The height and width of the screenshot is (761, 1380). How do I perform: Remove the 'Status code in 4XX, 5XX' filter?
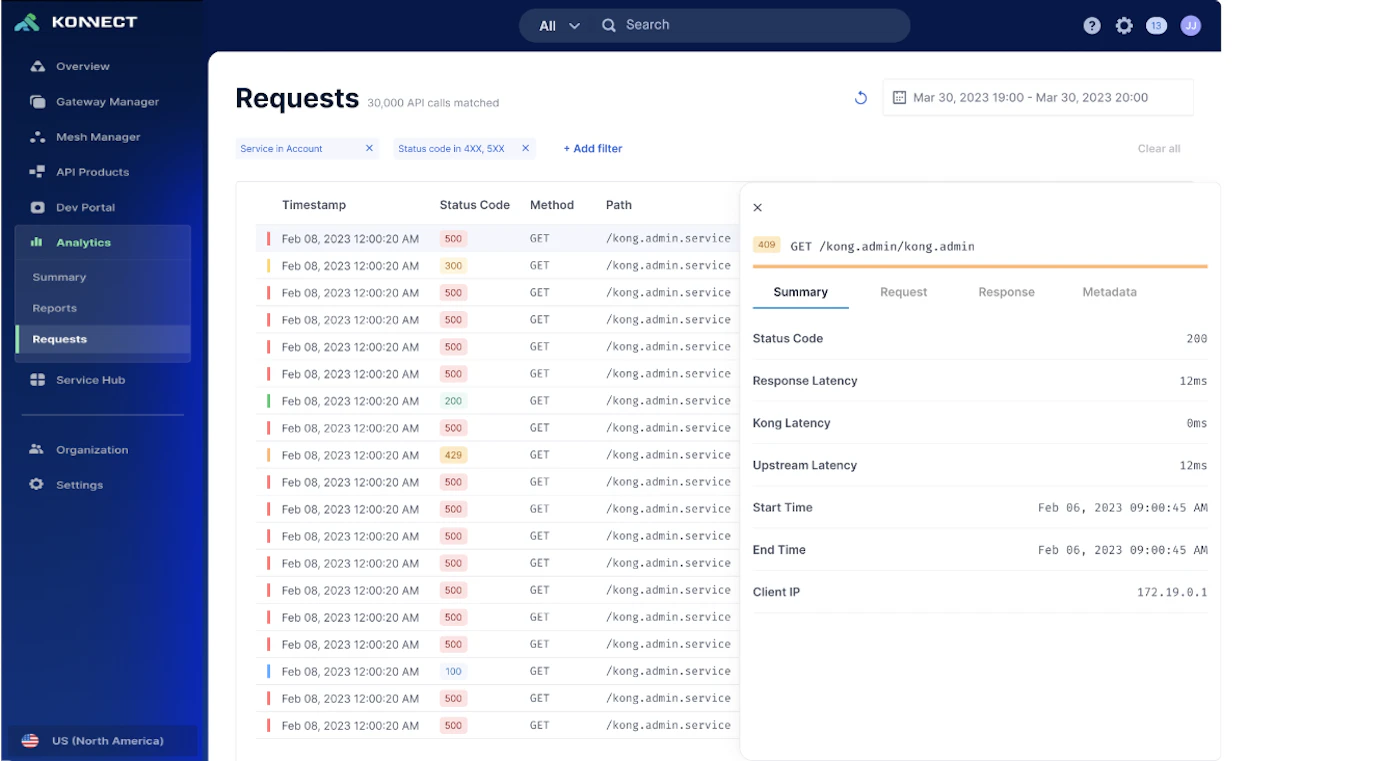[525, 149]
